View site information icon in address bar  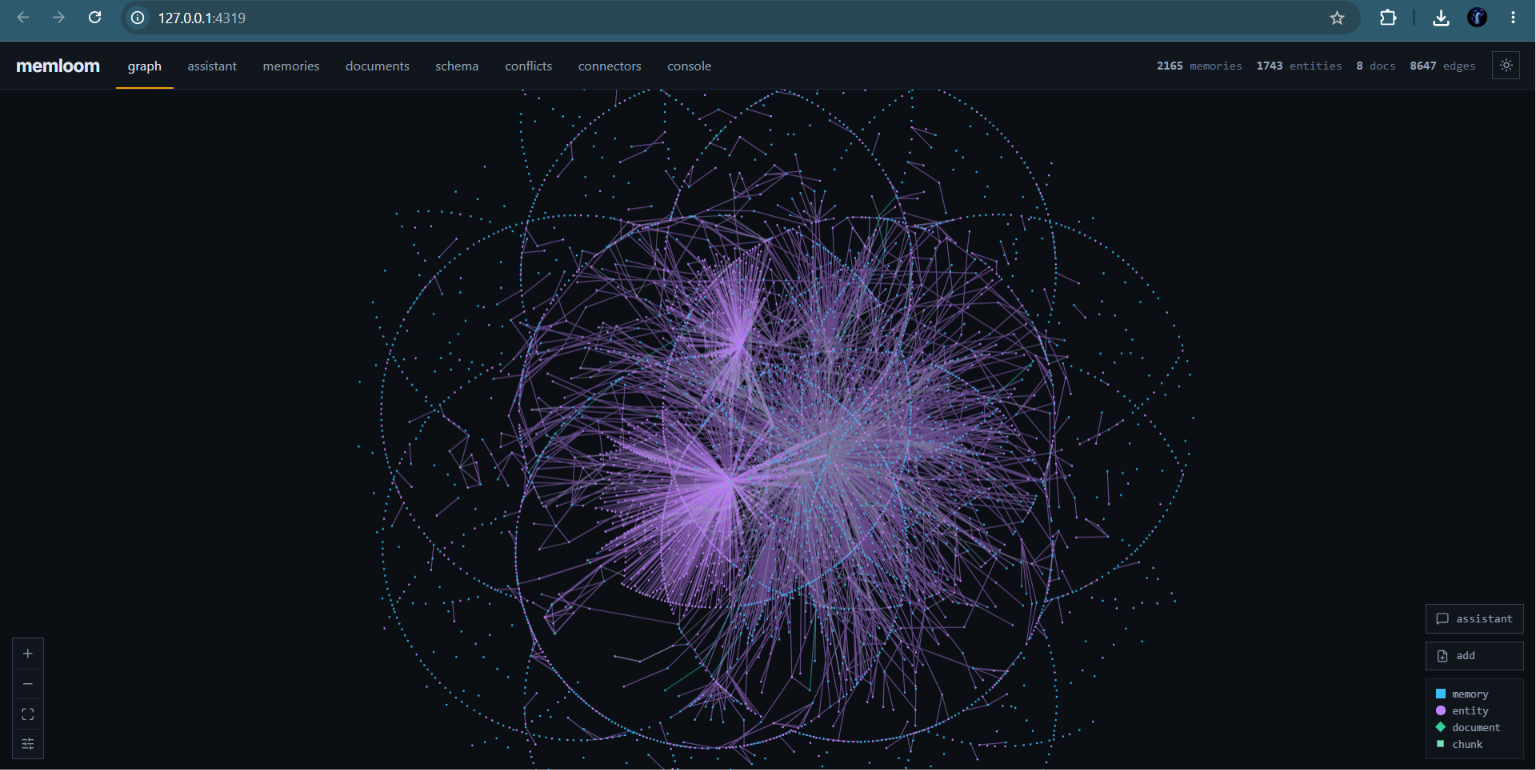pos(138,17)
